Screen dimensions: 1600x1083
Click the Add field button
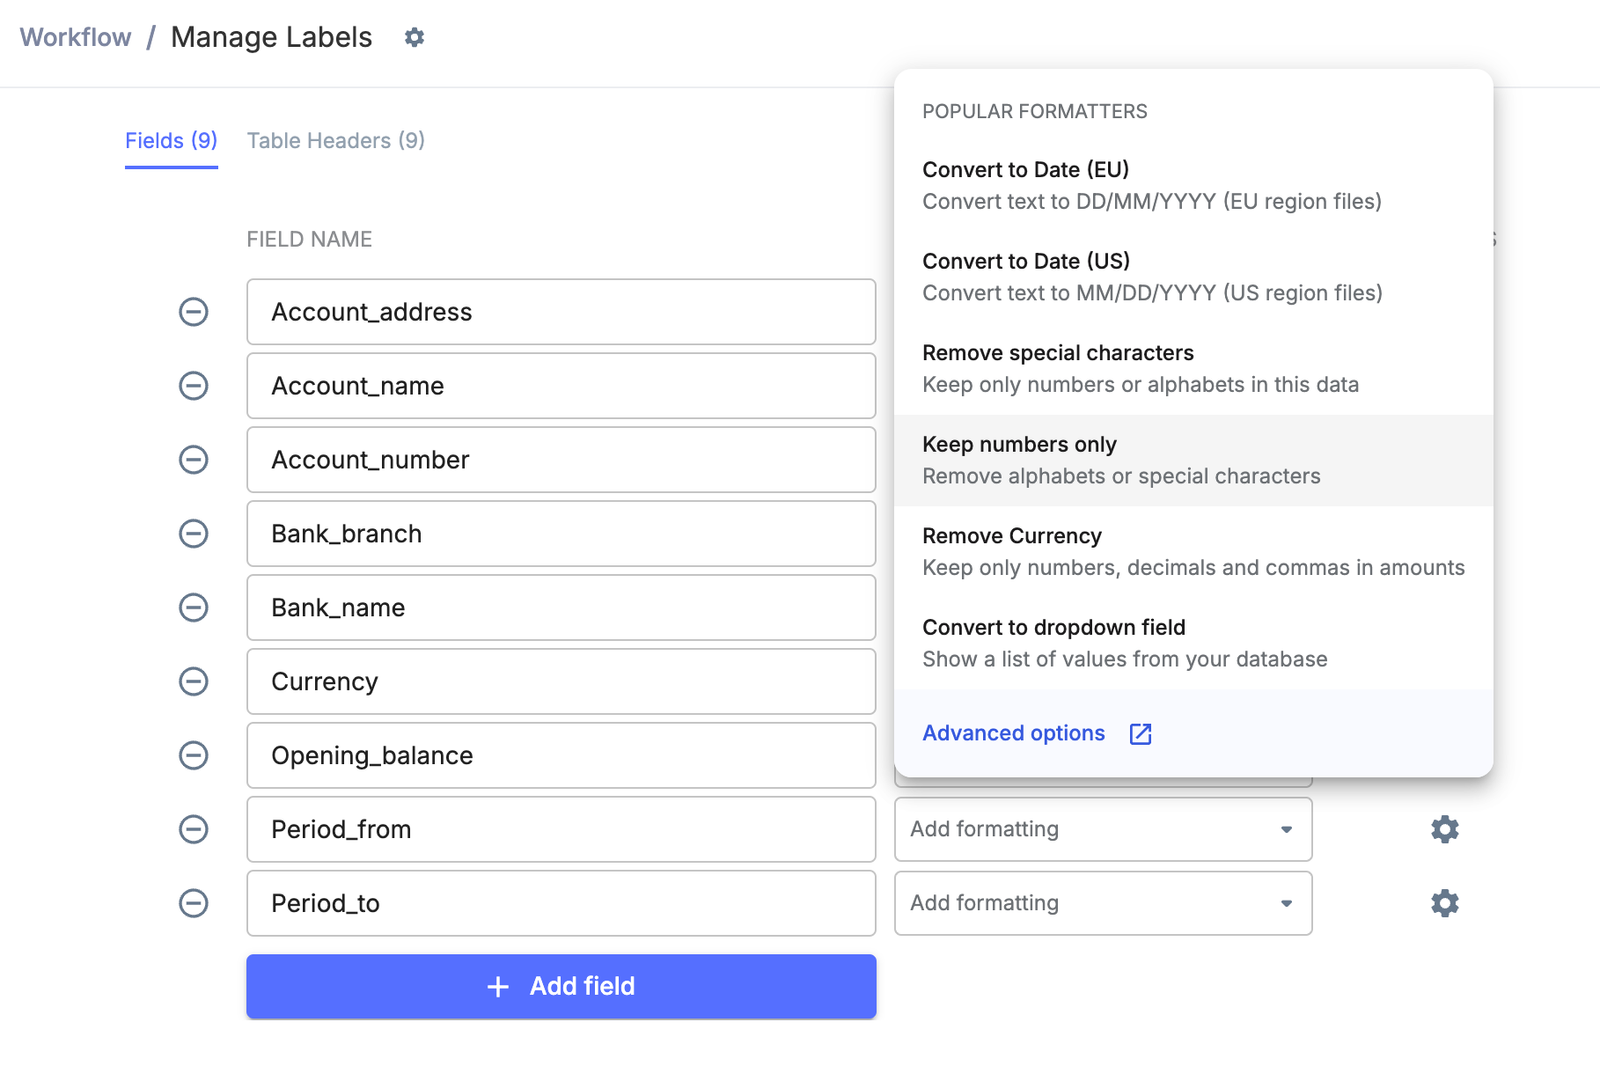pyautogui.click(x=561, y=986)
